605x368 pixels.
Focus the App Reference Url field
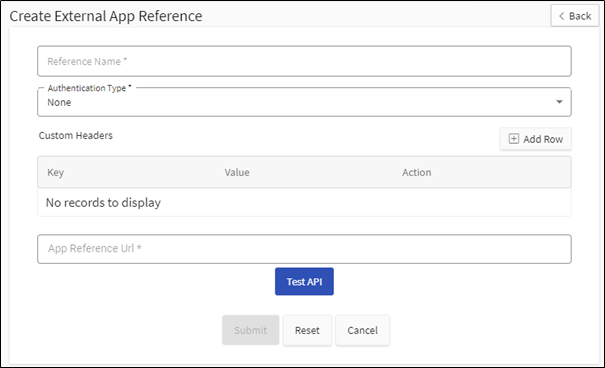click(304, 249)
